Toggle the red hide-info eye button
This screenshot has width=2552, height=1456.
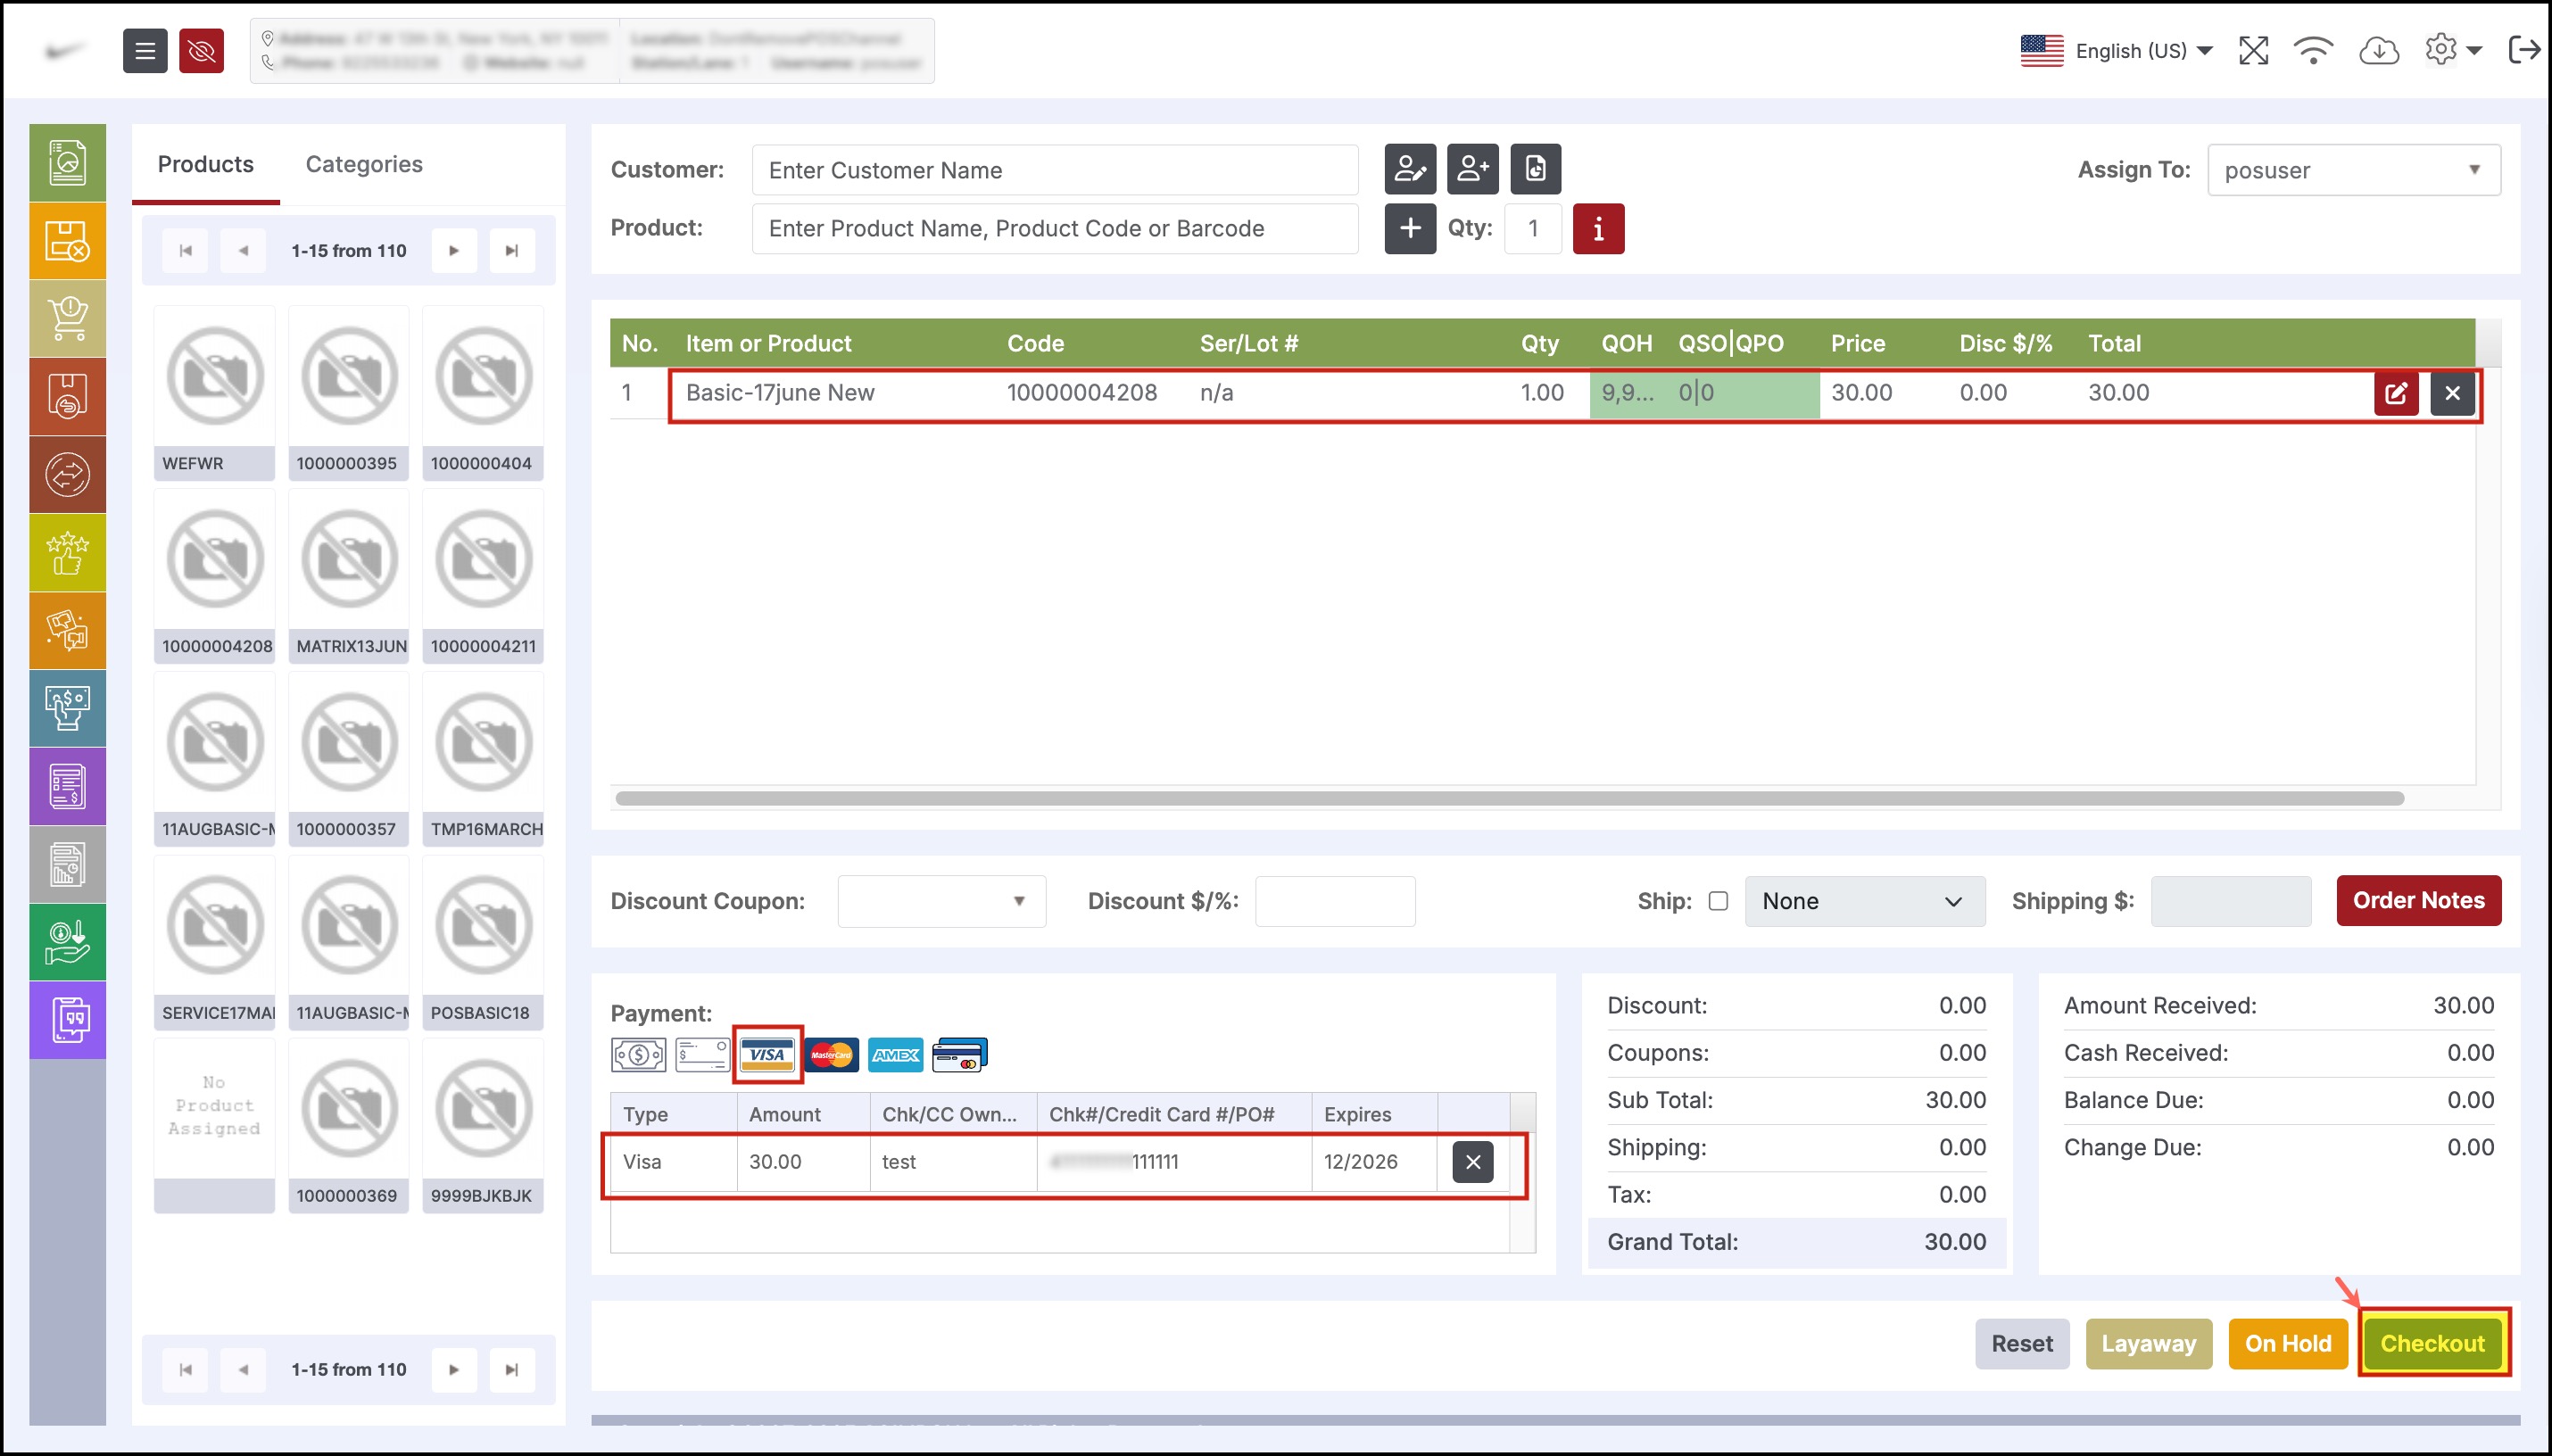201,50
